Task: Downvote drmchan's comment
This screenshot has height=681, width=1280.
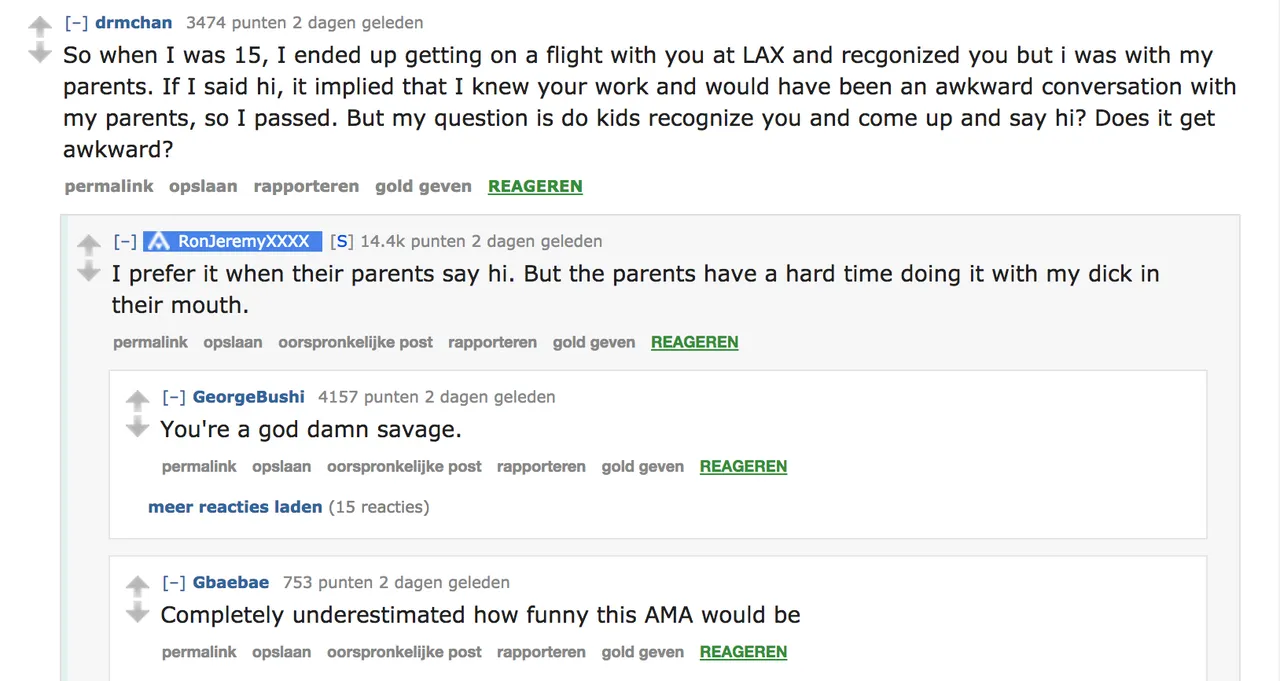Action: coord(40,53)
